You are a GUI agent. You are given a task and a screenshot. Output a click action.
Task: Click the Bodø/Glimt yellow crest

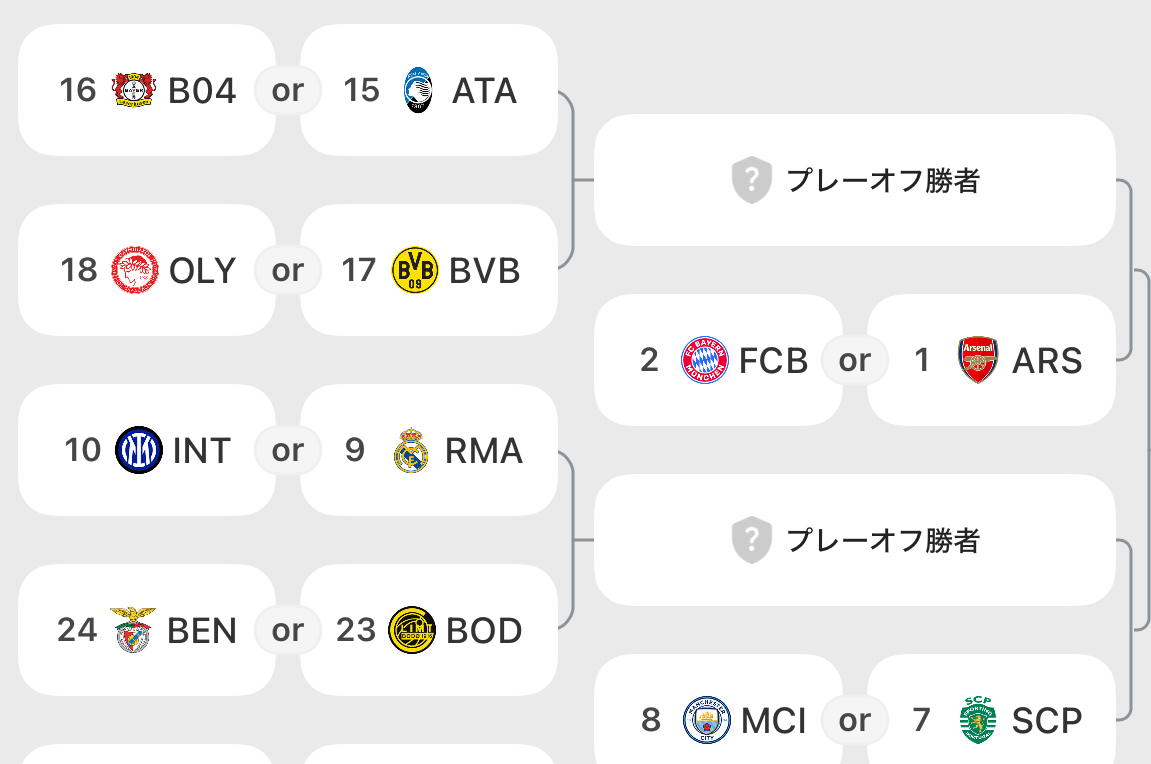point(412,630)
